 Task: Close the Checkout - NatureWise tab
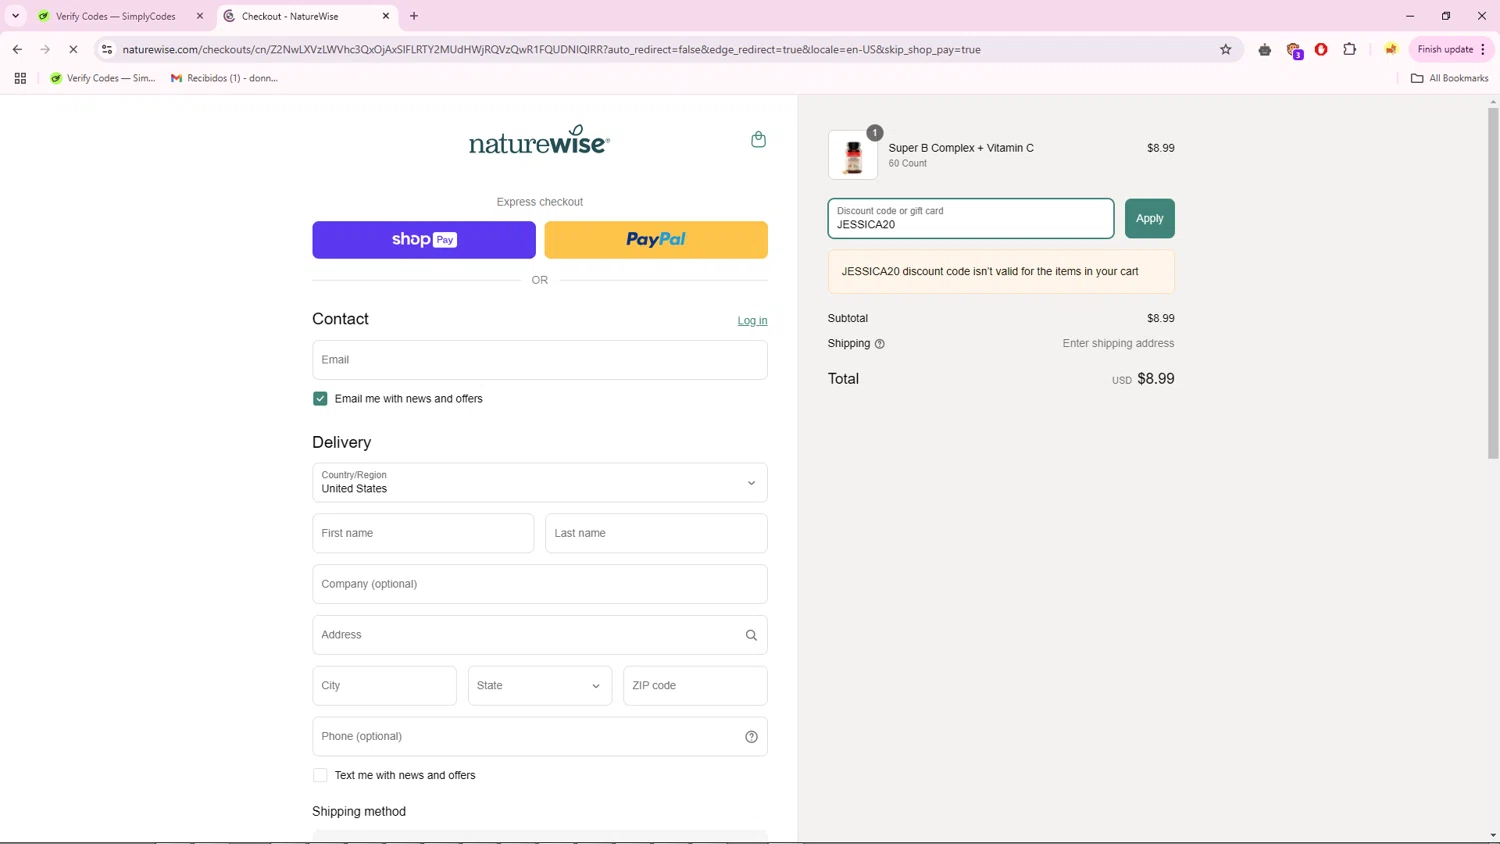[x=386, y=16]
